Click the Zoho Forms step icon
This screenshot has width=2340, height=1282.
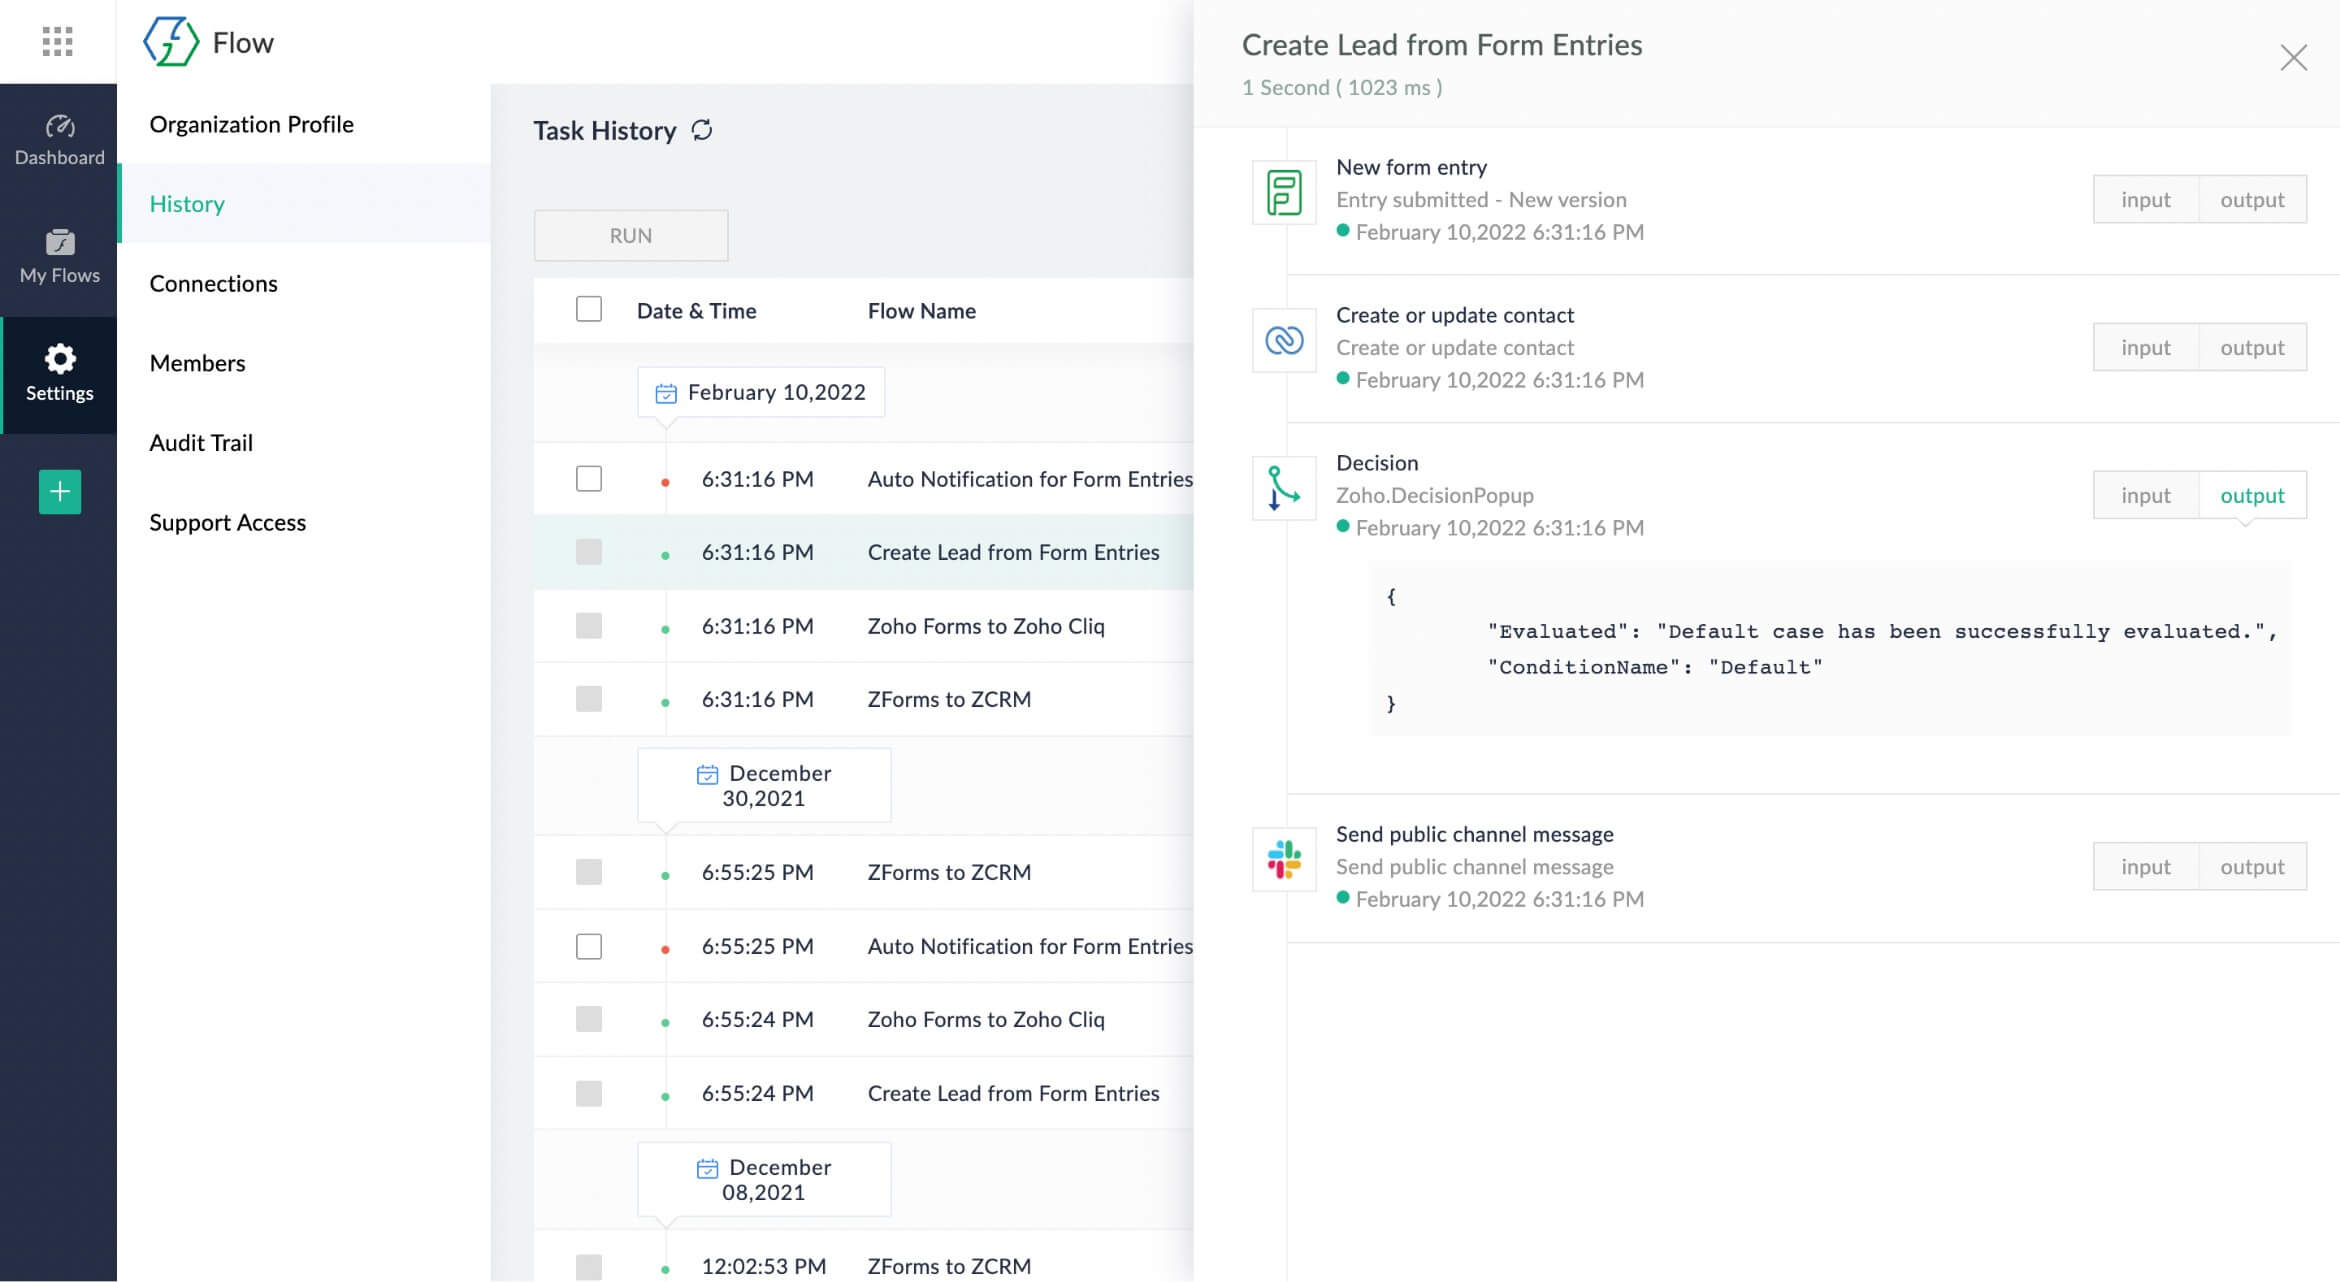[x=1284, y=193]
